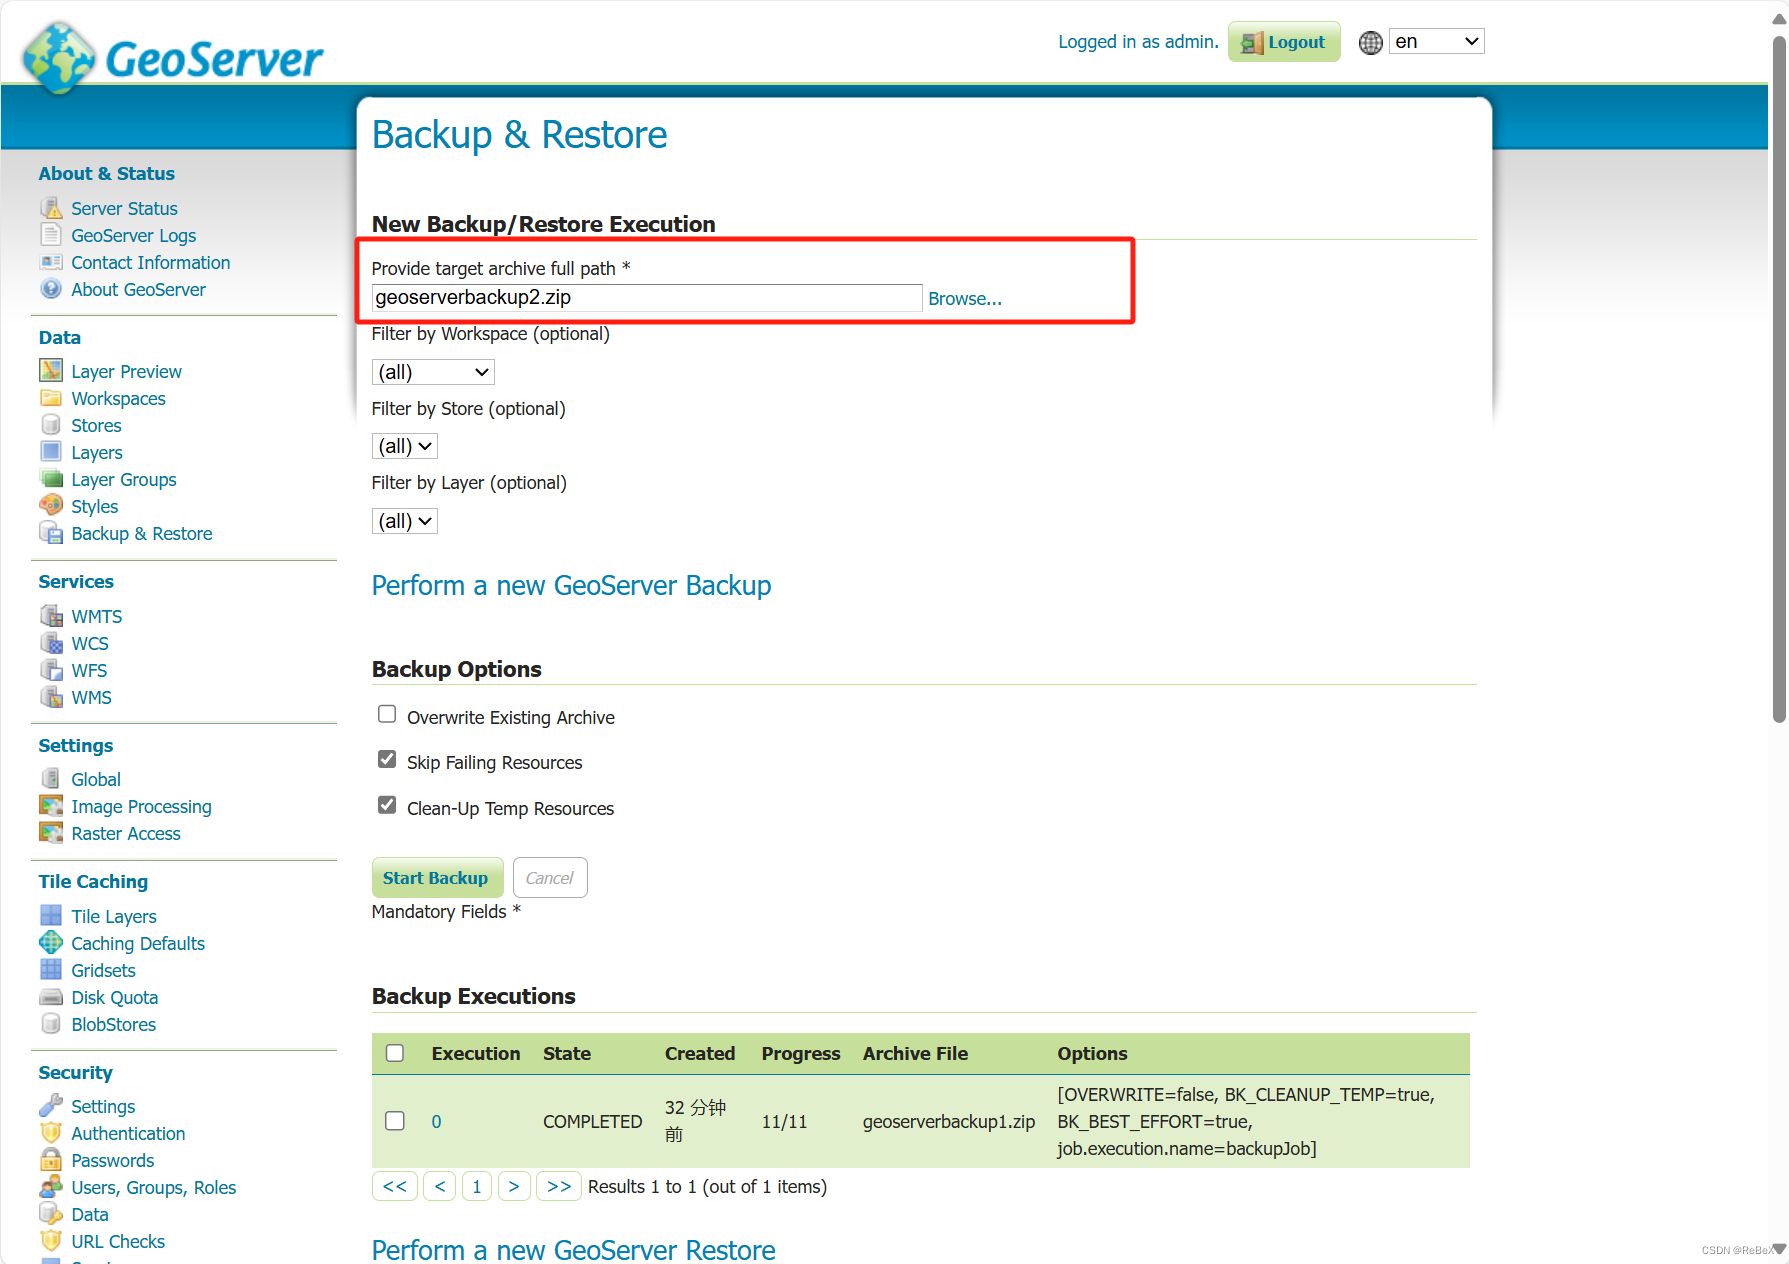Tick the select-all checkbox in executions header
This screenshot has height=1264, width=1789.
[395, 1053]
